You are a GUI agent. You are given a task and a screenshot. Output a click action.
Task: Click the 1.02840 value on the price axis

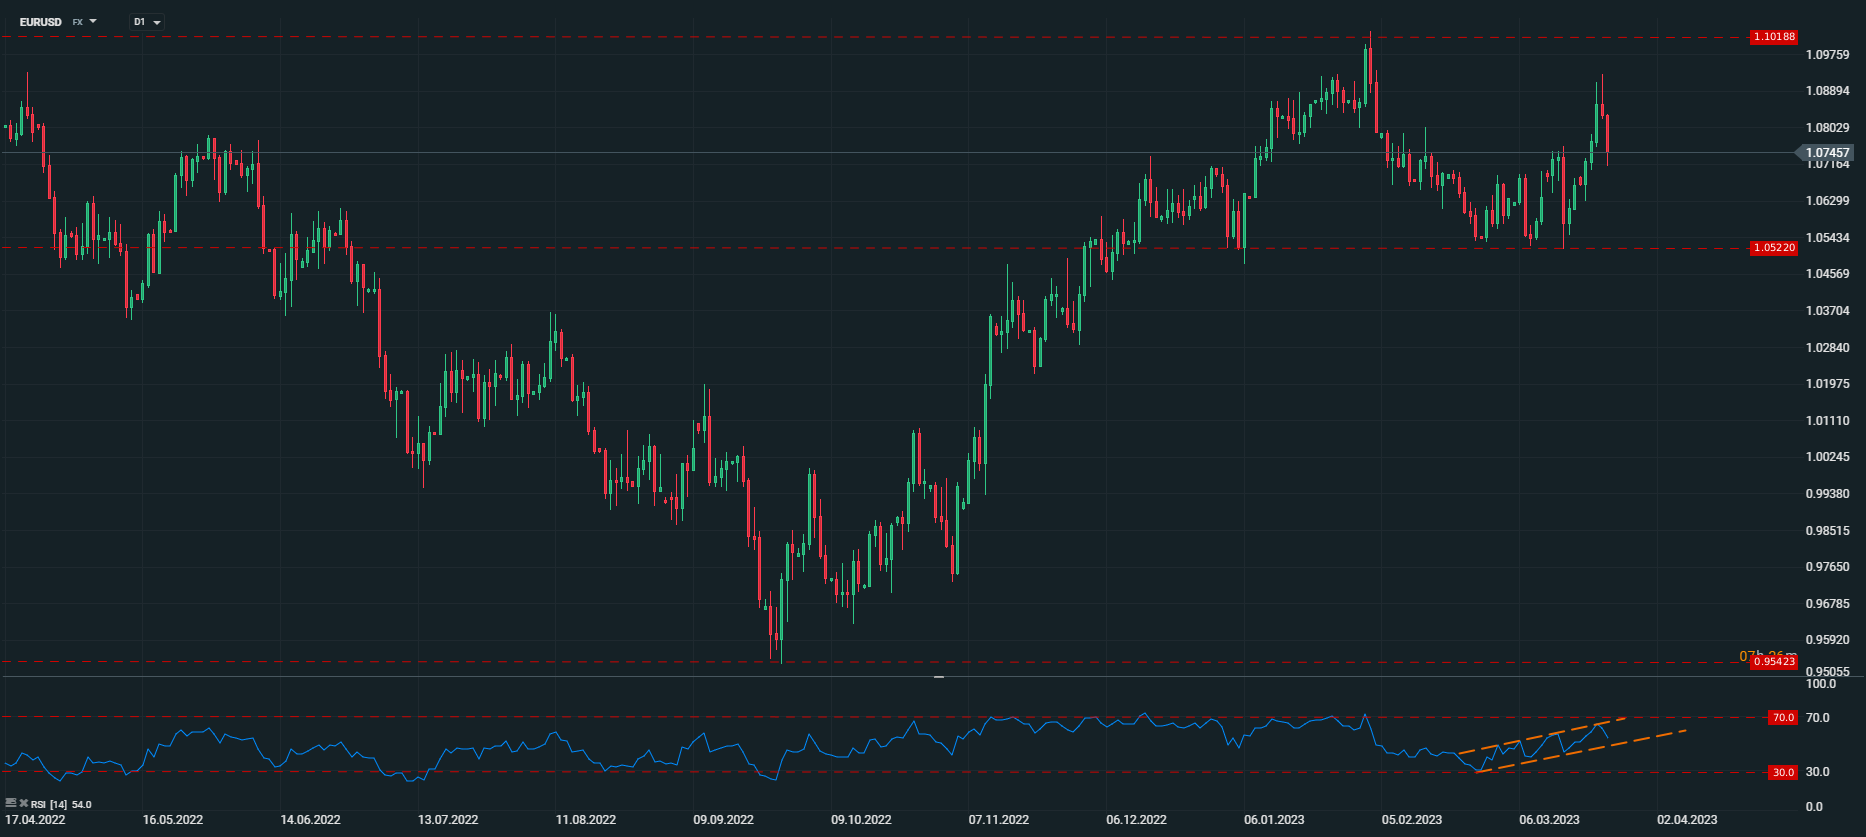1827,348
